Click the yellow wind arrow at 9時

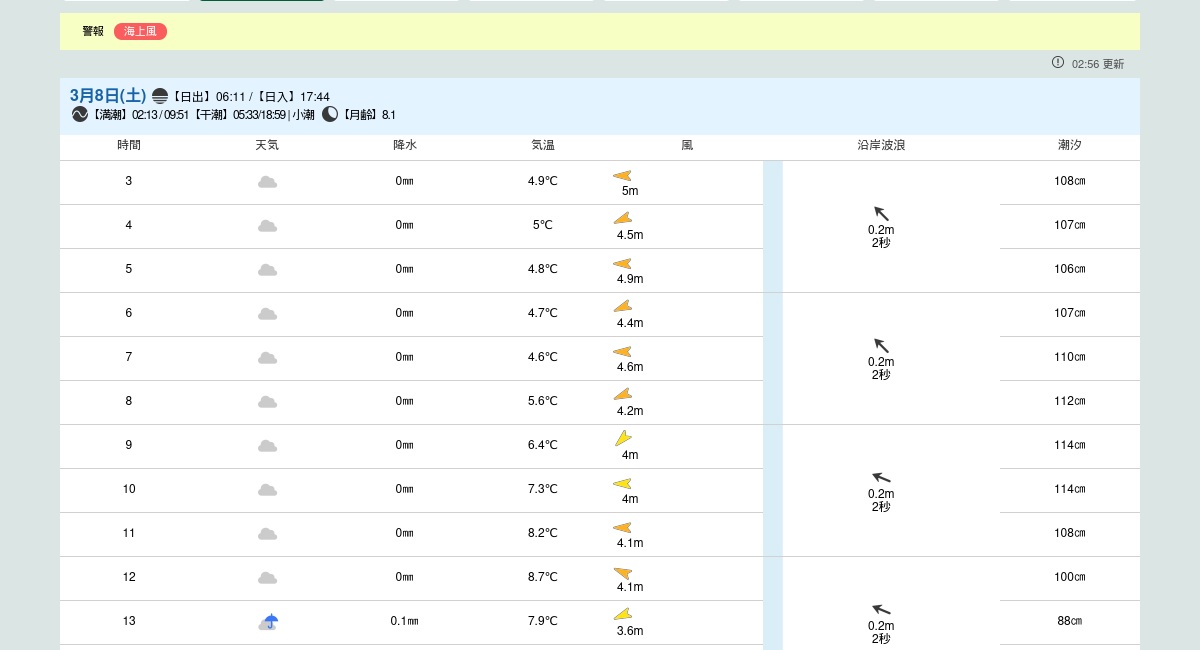coord(622,438)
